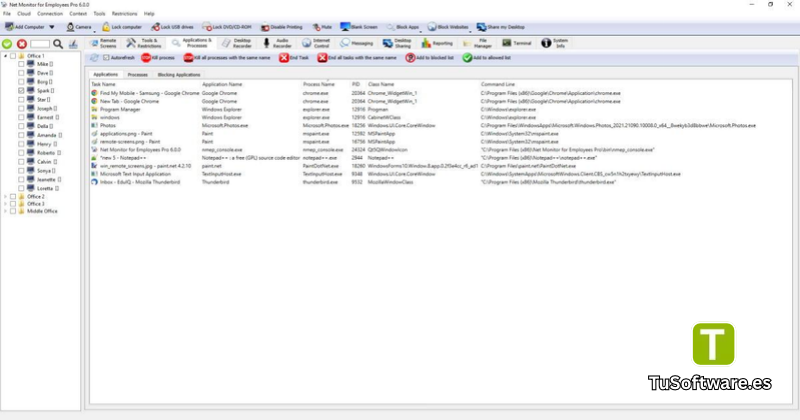Open the Camera tool
This screenshot has height=420, width=800.
[x=79, y=27]
